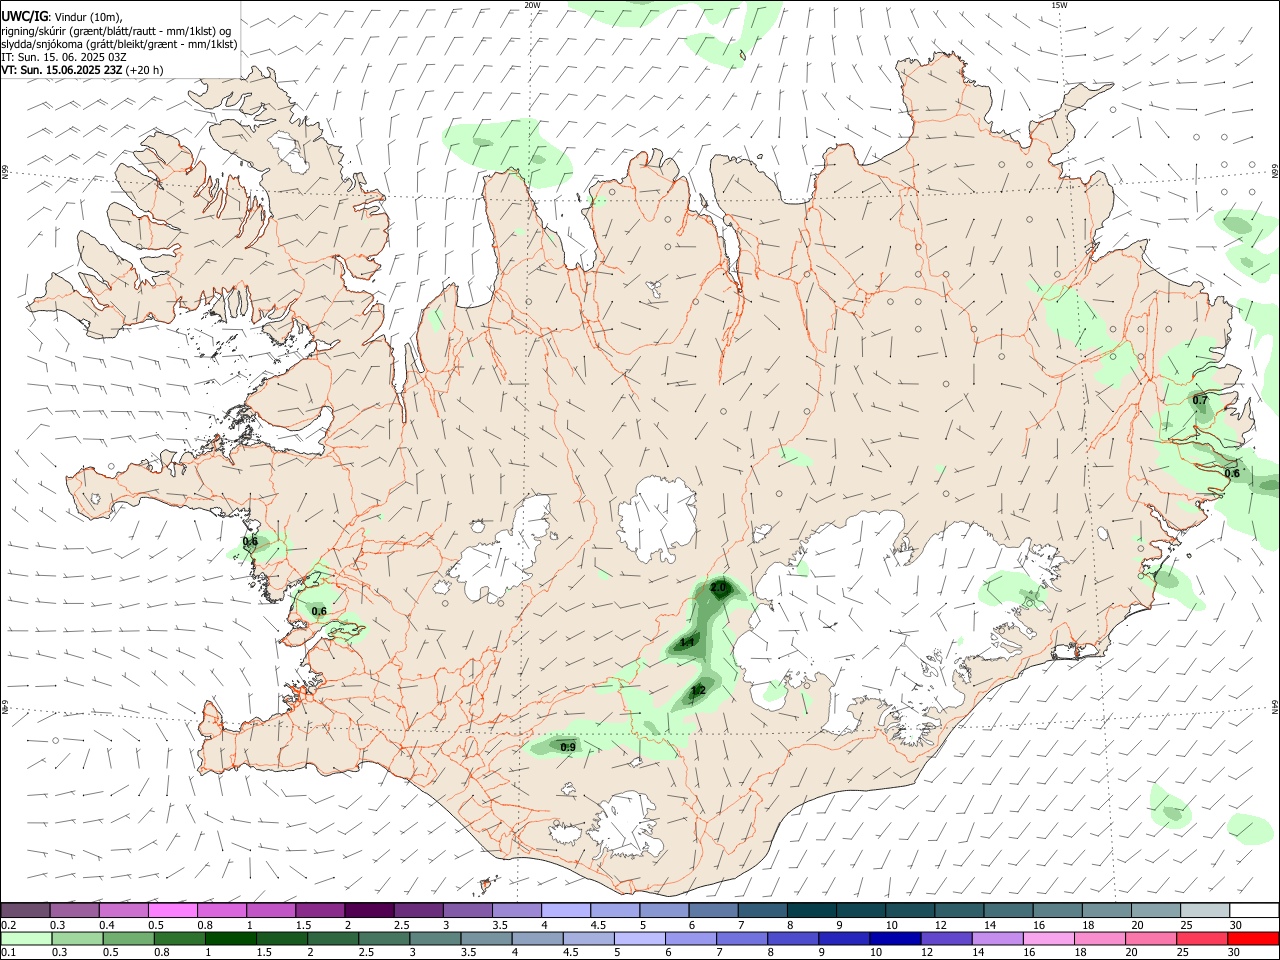1280x960 pixels.
Task: Click the '0.9' precipitation value on the map
Action: click(567, 747)
